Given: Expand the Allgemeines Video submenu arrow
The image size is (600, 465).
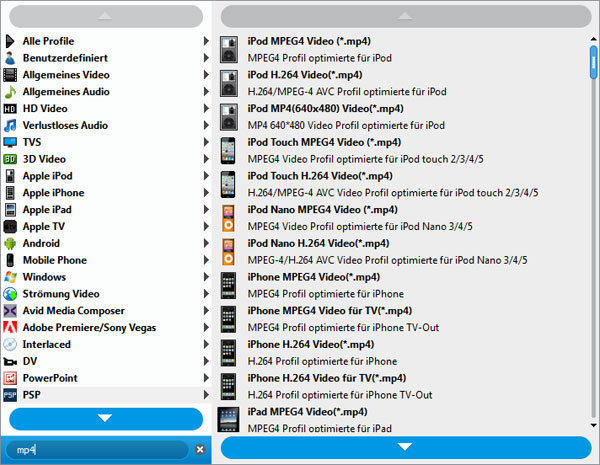Looking at the screenshot, I should coord(206,75).
